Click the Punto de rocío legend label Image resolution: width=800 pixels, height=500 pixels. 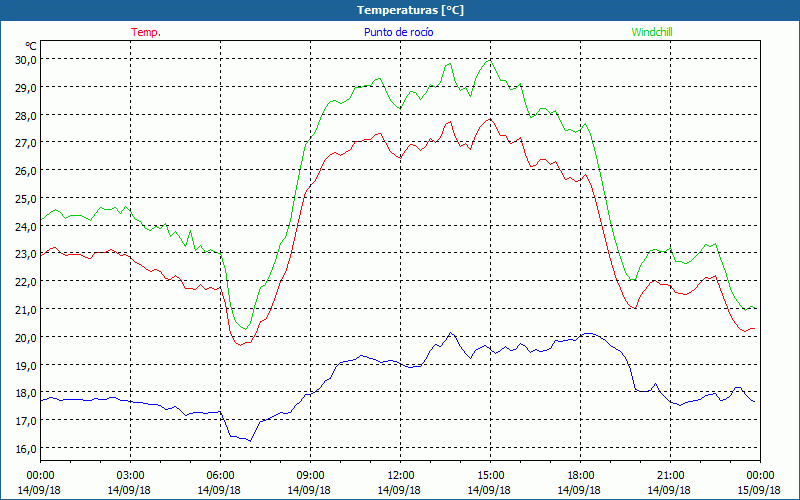[x=399, y=32]
